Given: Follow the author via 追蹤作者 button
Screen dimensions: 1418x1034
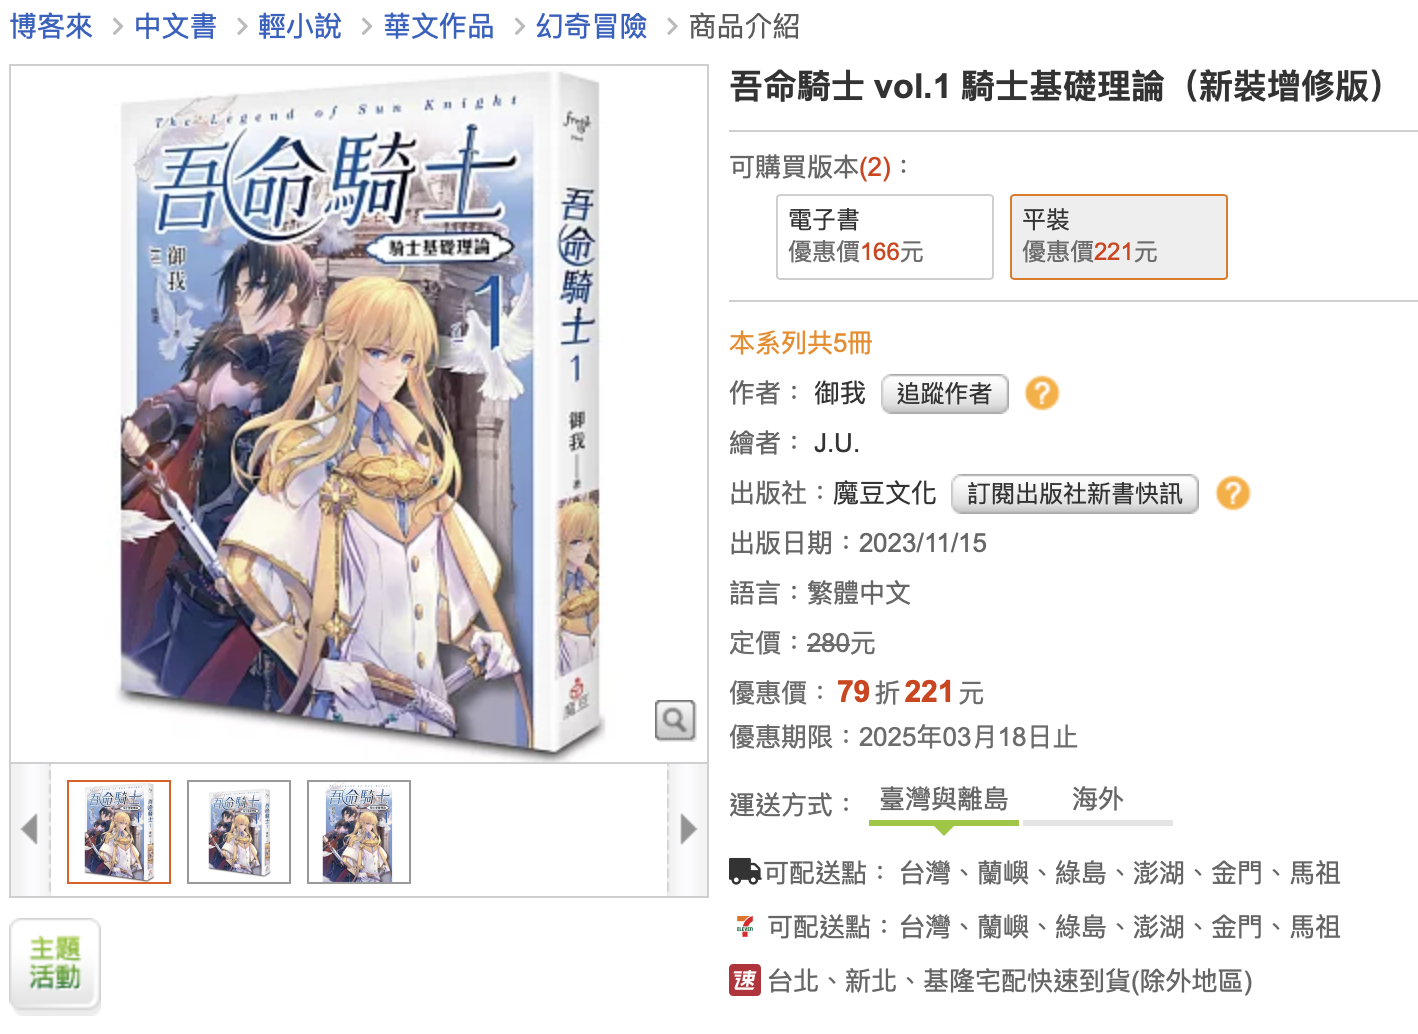Looking at the screenshot, I should [944, 394].
